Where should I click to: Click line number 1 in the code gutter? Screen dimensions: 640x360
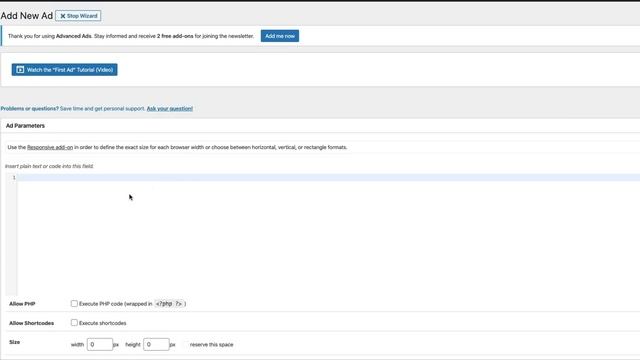pos(14,178)
